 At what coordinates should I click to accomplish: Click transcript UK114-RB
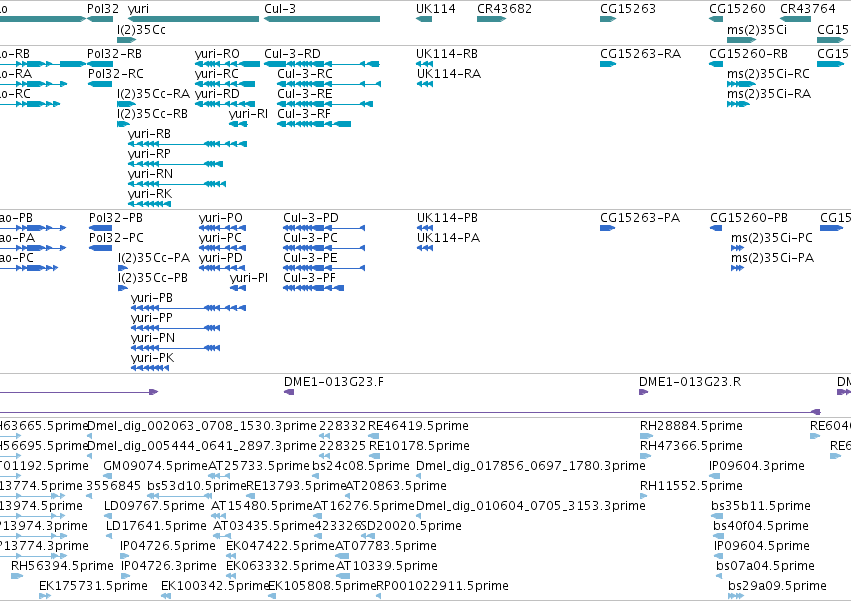(x=424, y=64)
